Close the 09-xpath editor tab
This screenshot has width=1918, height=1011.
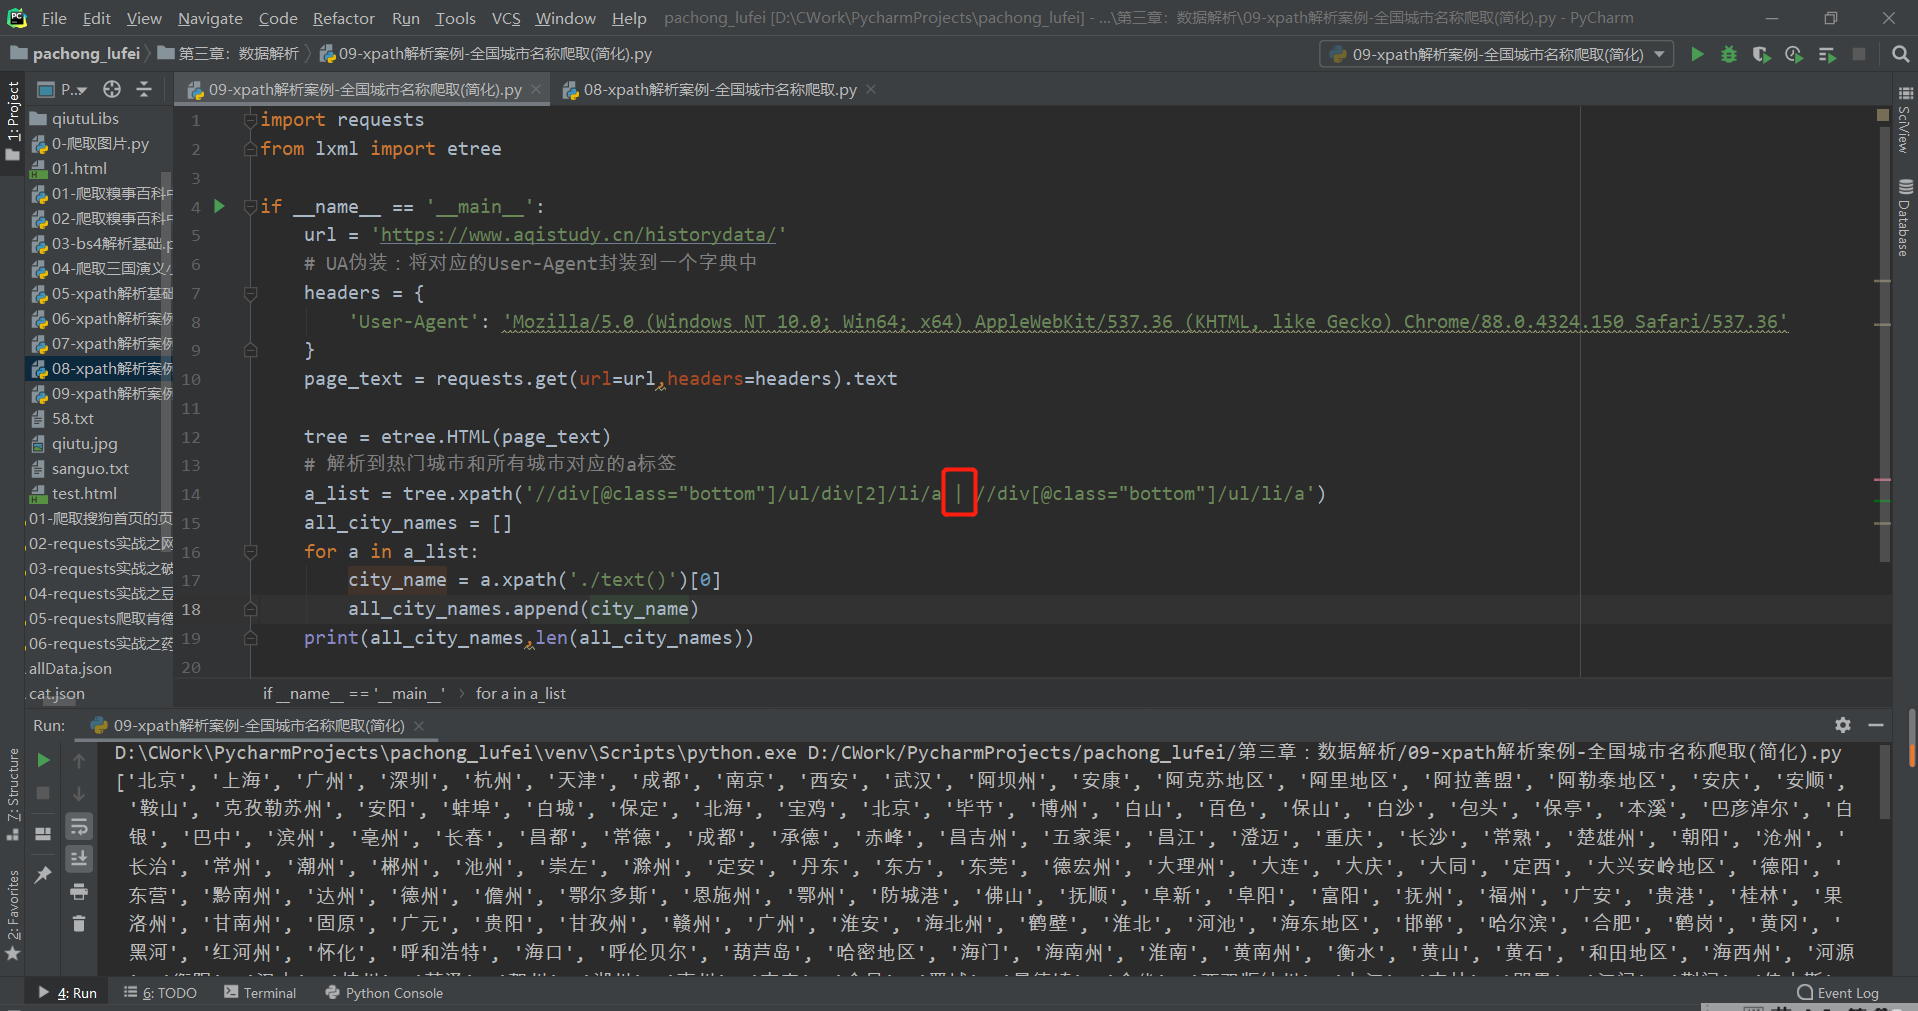coord(536,89)
